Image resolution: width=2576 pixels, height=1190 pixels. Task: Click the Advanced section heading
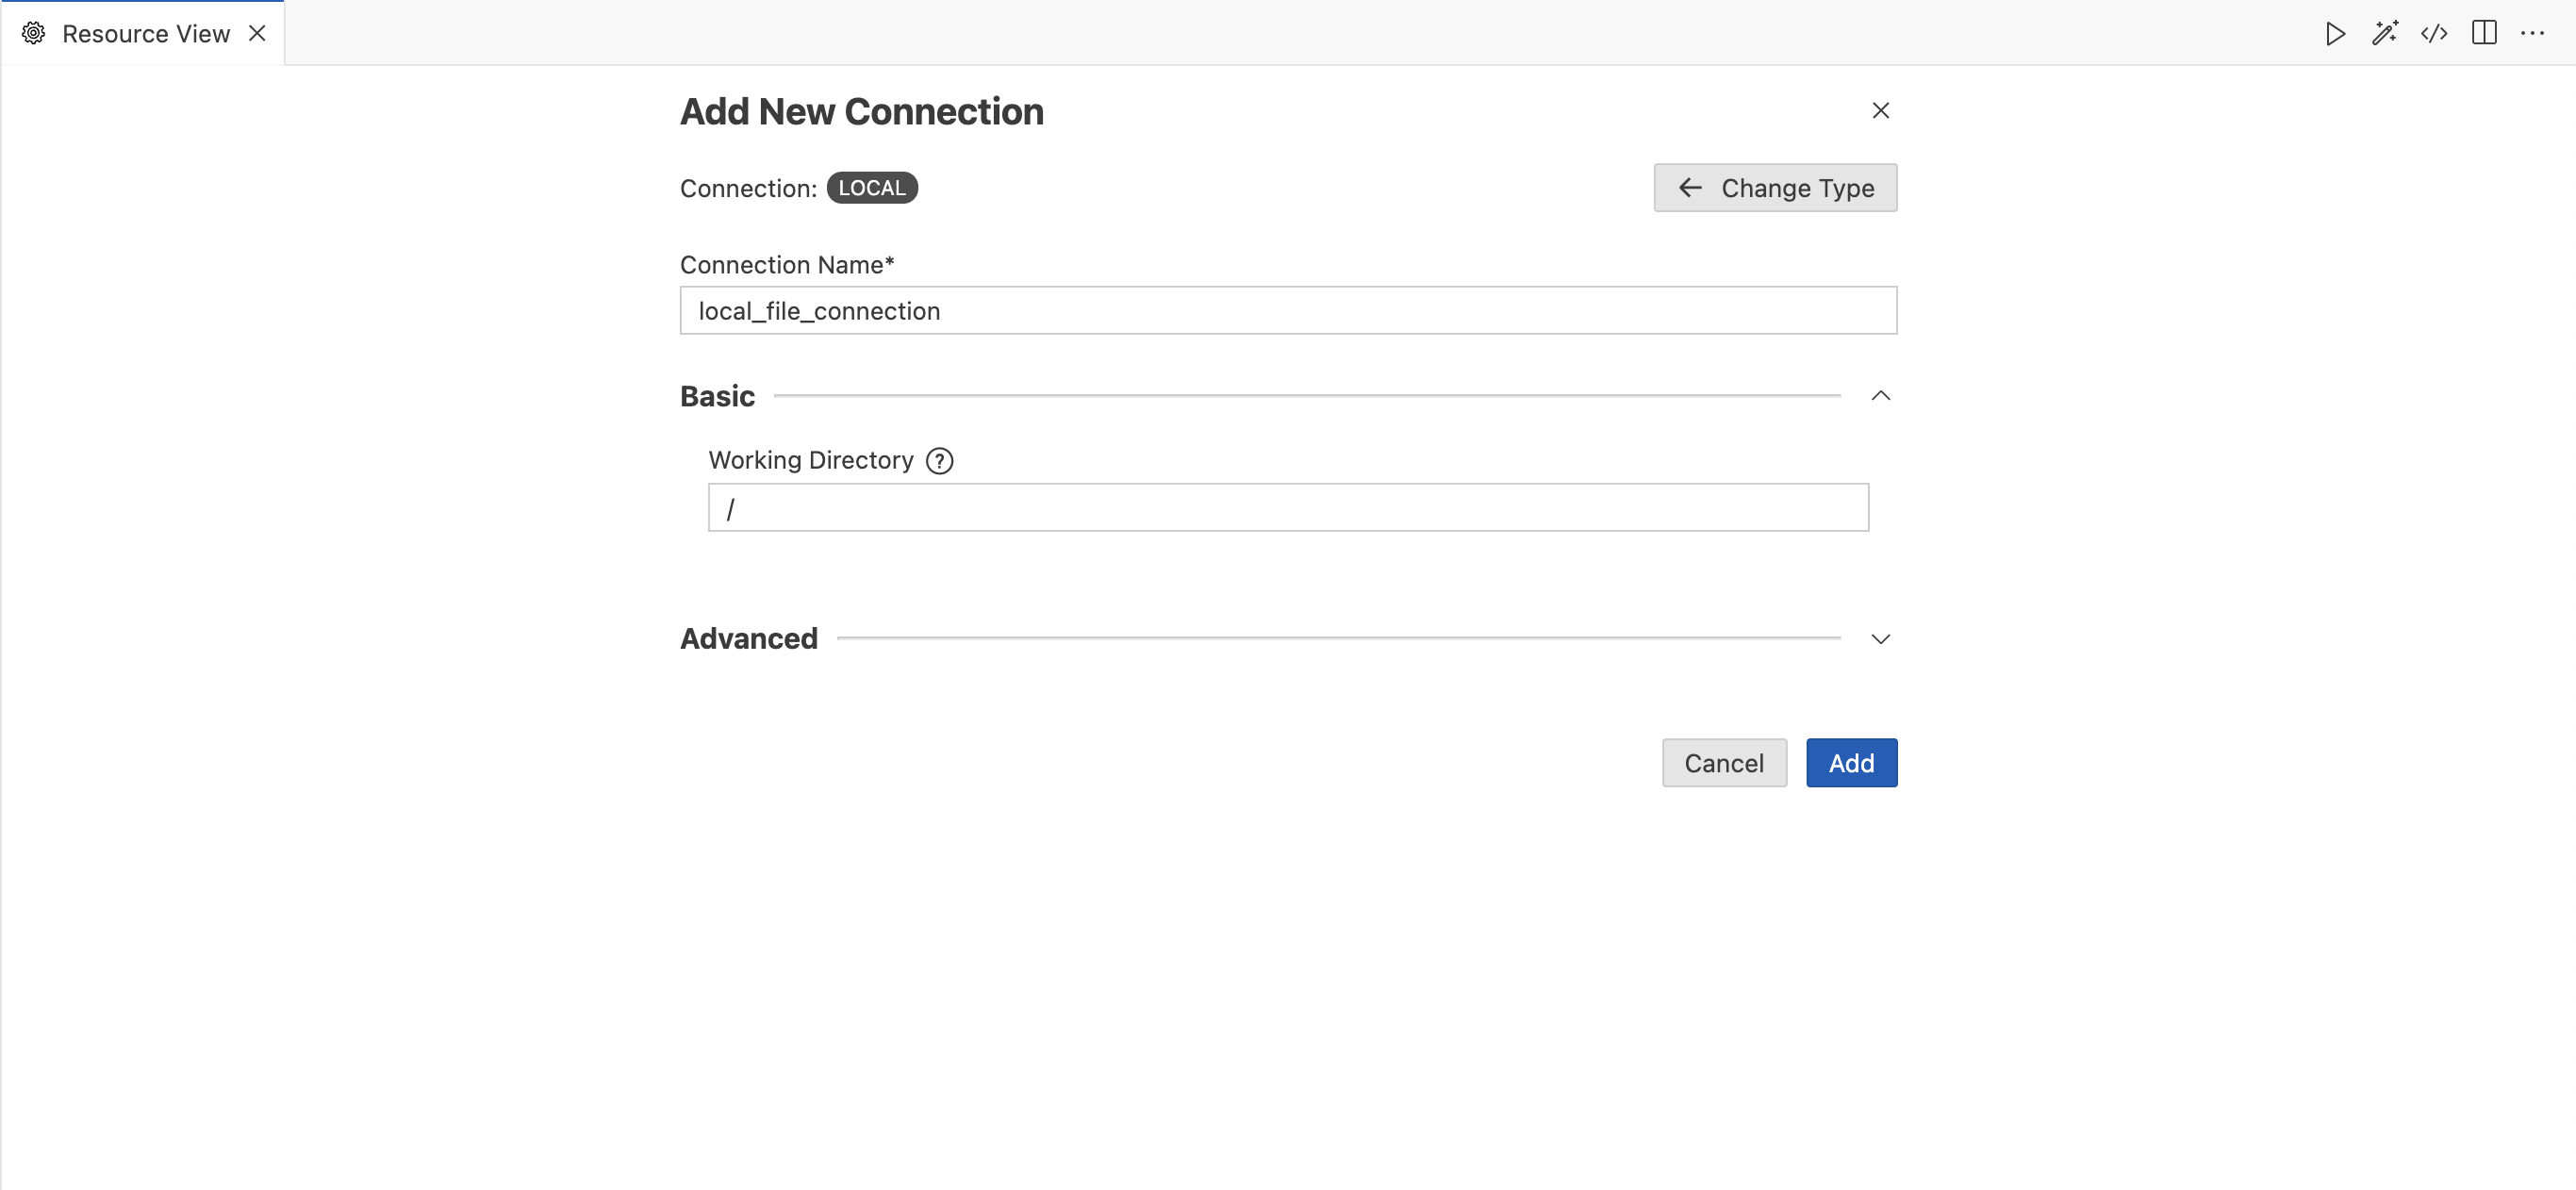[x=749, y=639]
